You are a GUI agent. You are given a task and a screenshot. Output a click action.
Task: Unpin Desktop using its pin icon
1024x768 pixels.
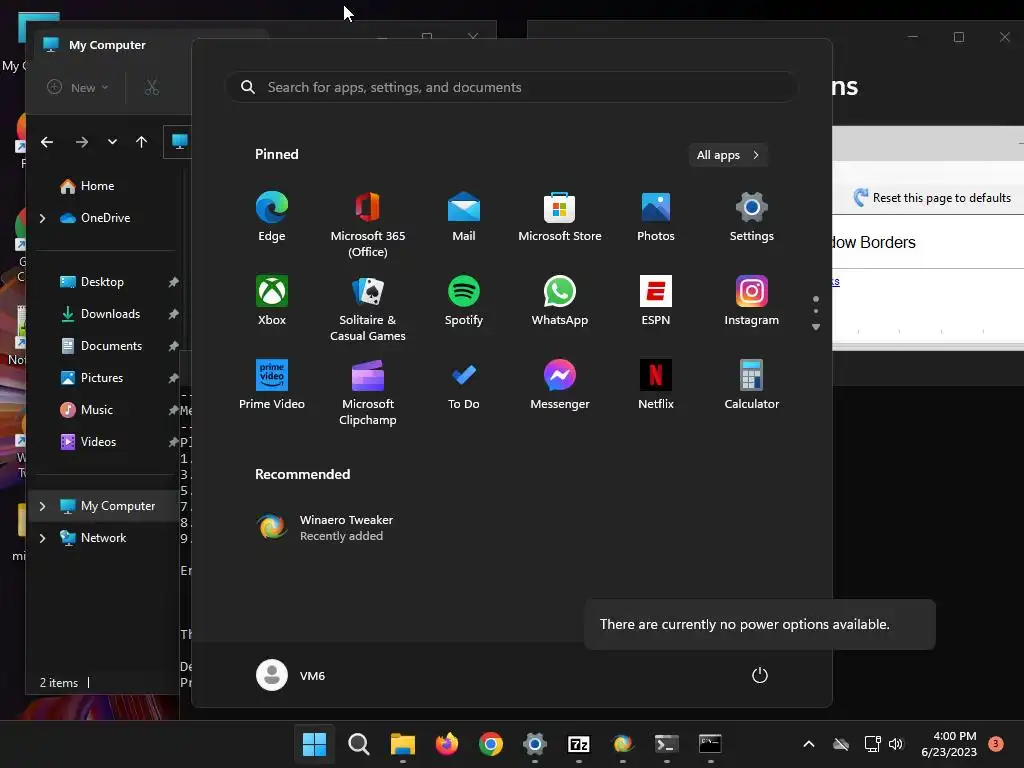tap(173, 282)
